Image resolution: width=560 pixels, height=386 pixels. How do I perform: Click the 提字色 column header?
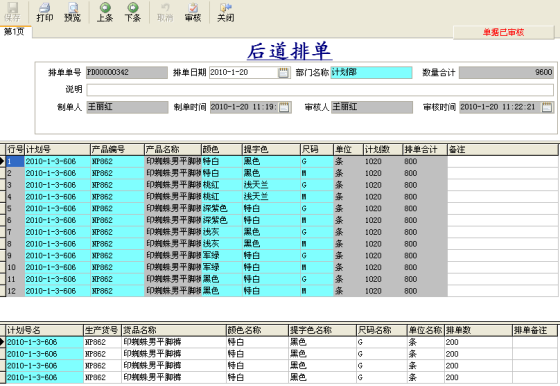271,150
